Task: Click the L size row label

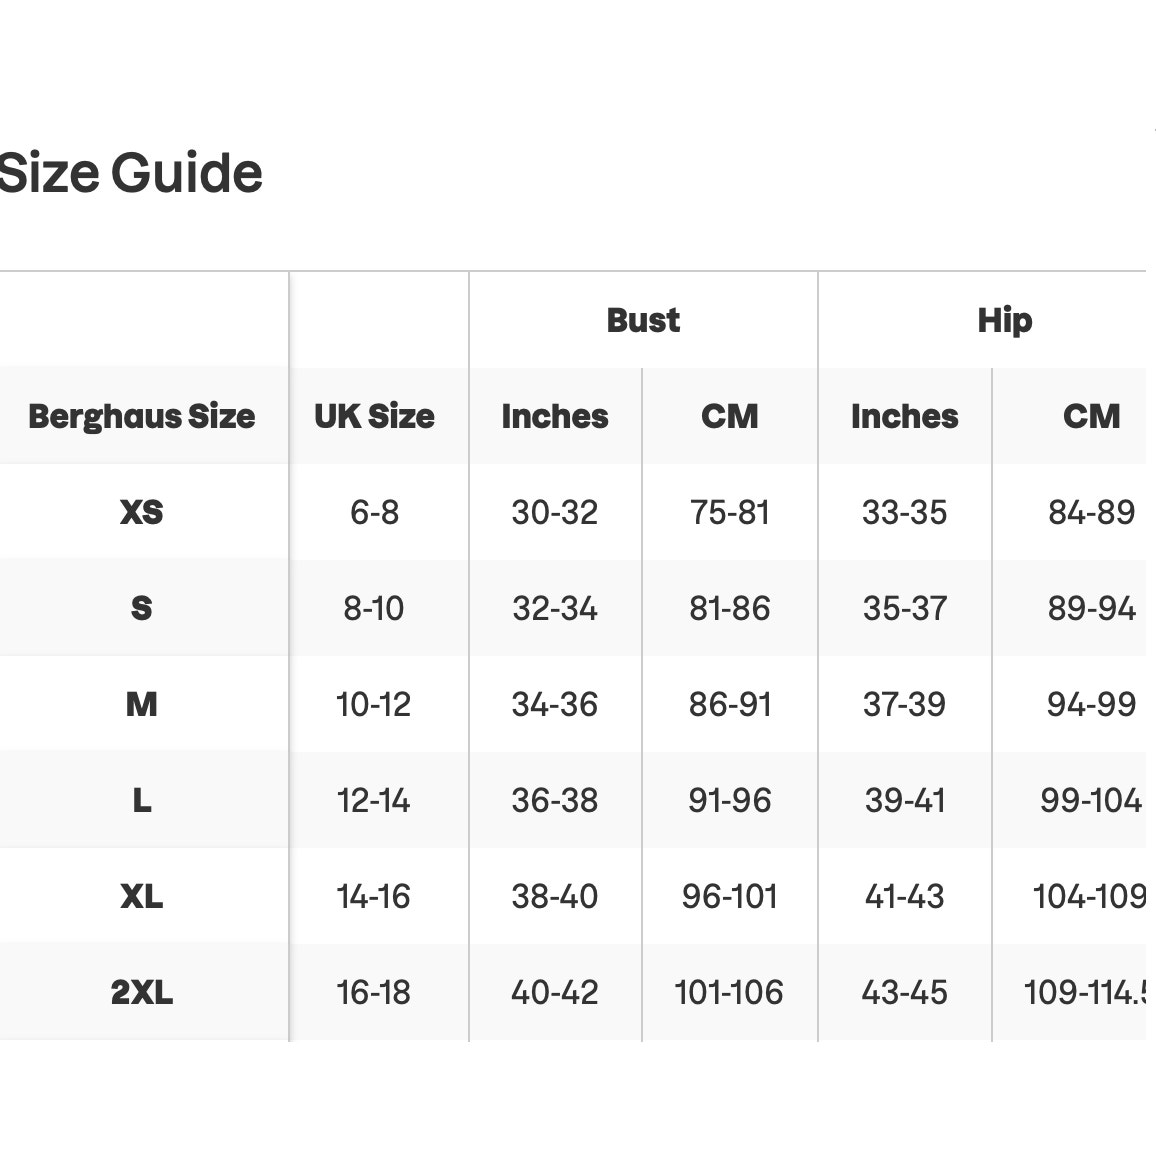Action: tap(142, 800)
